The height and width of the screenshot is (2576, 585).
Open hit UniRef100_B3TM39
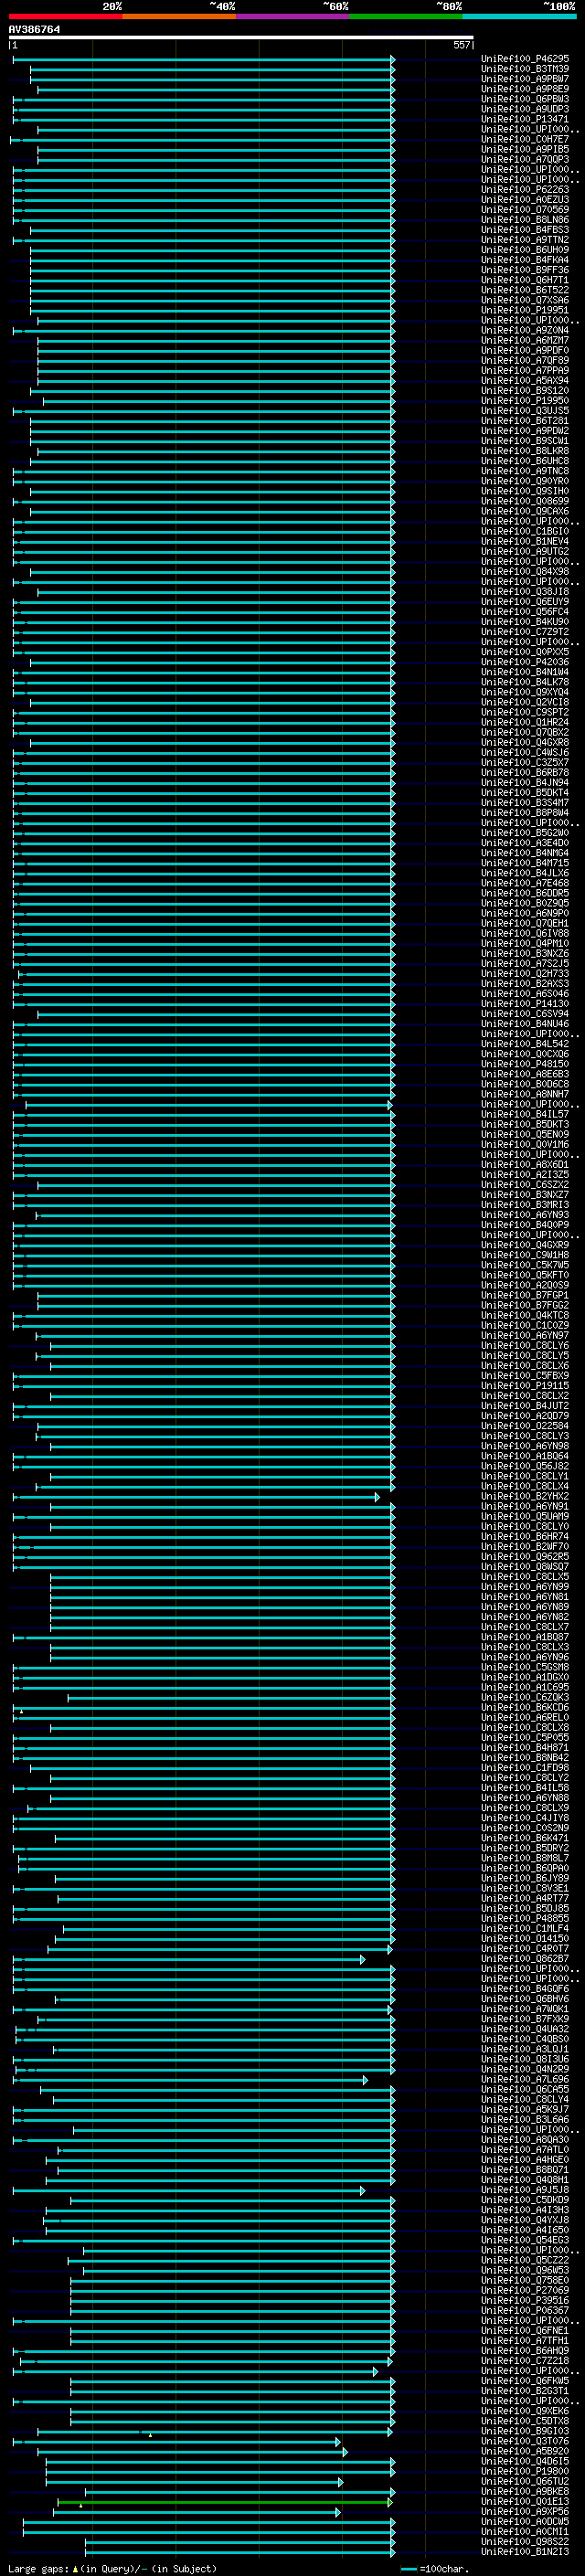pos(525,69)
